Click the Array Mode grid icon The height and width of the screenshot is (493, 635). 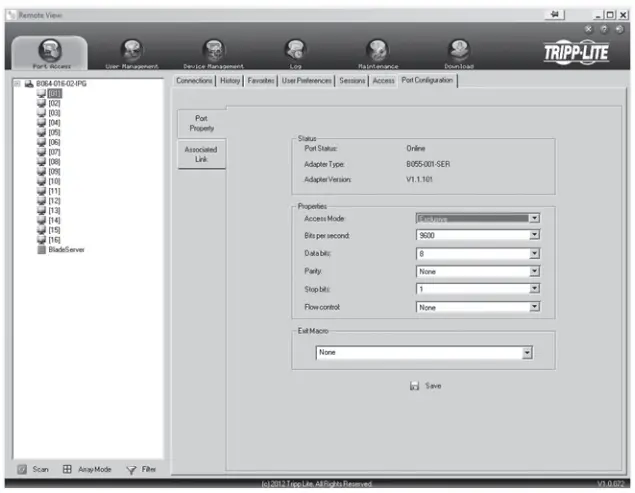67,470
